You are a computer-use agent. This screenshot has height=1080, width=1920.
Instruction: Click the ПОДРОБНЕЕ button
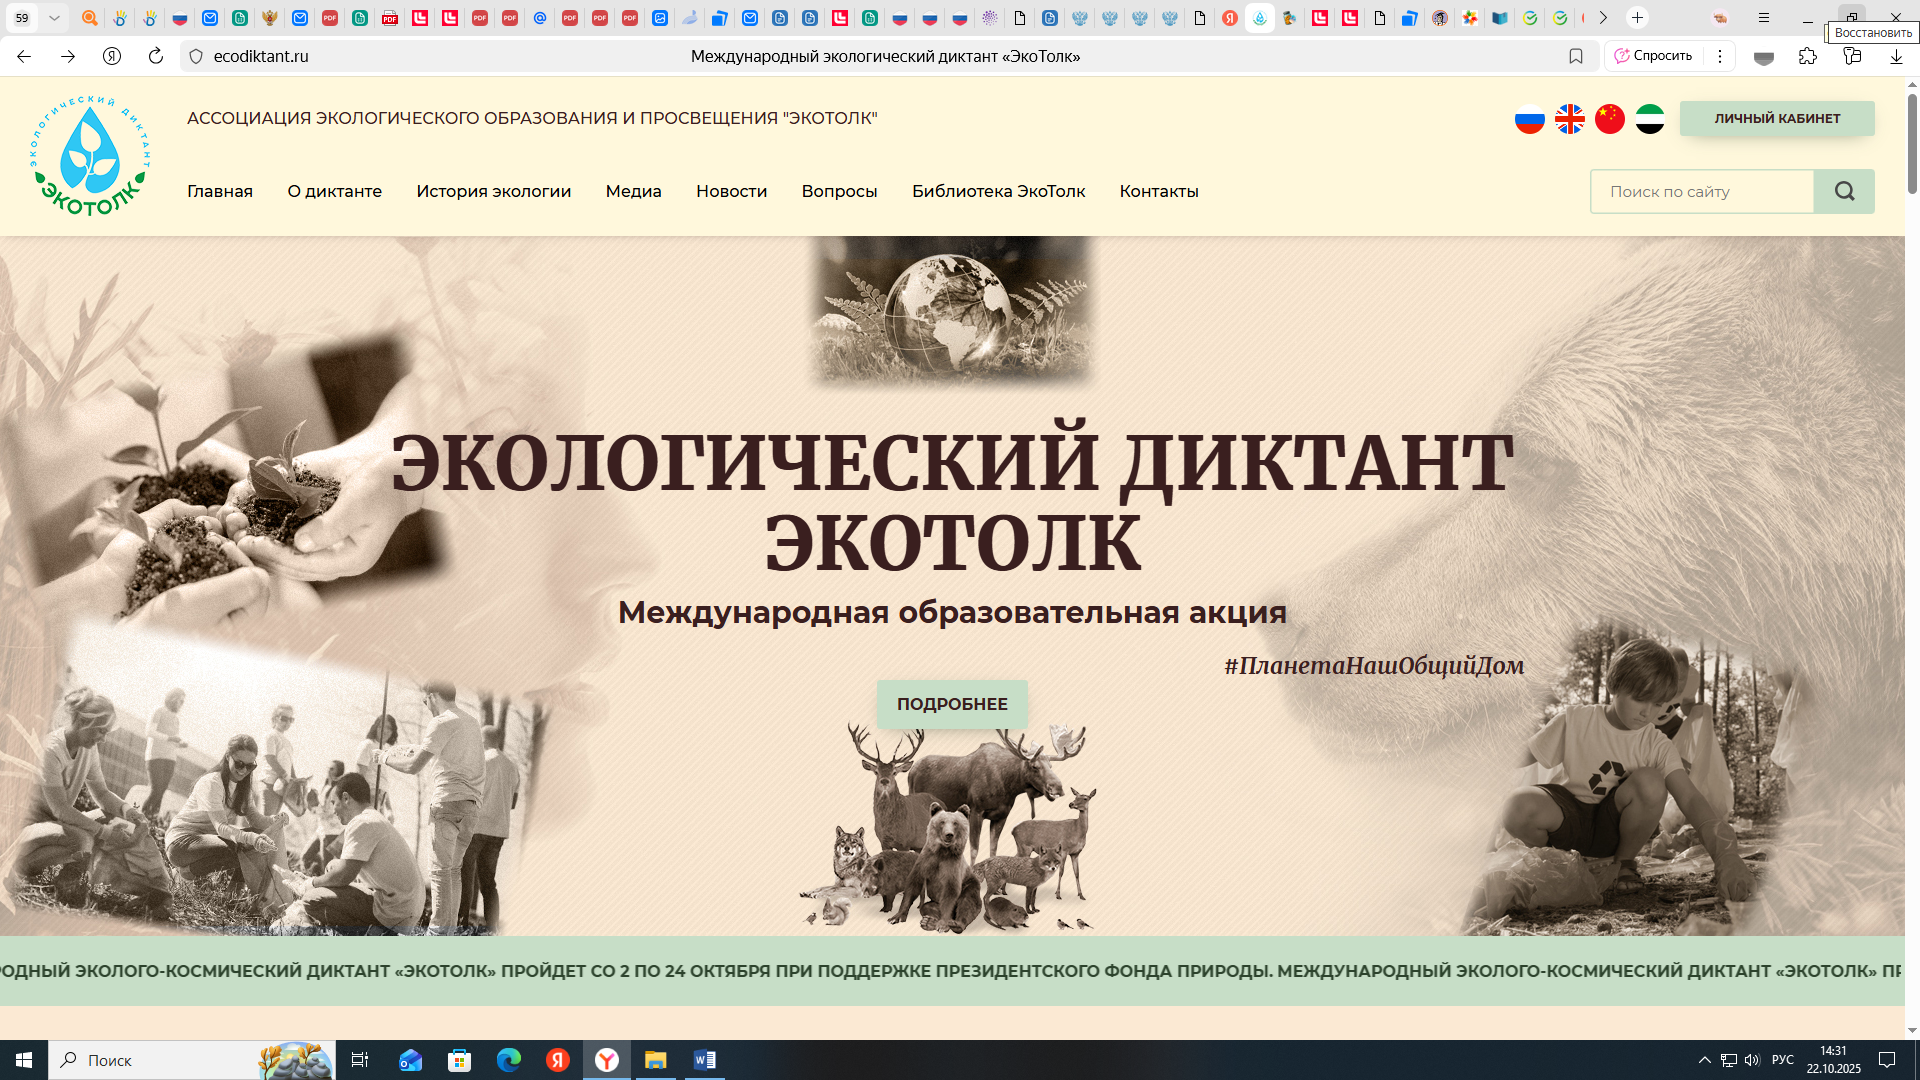point(952,704)
